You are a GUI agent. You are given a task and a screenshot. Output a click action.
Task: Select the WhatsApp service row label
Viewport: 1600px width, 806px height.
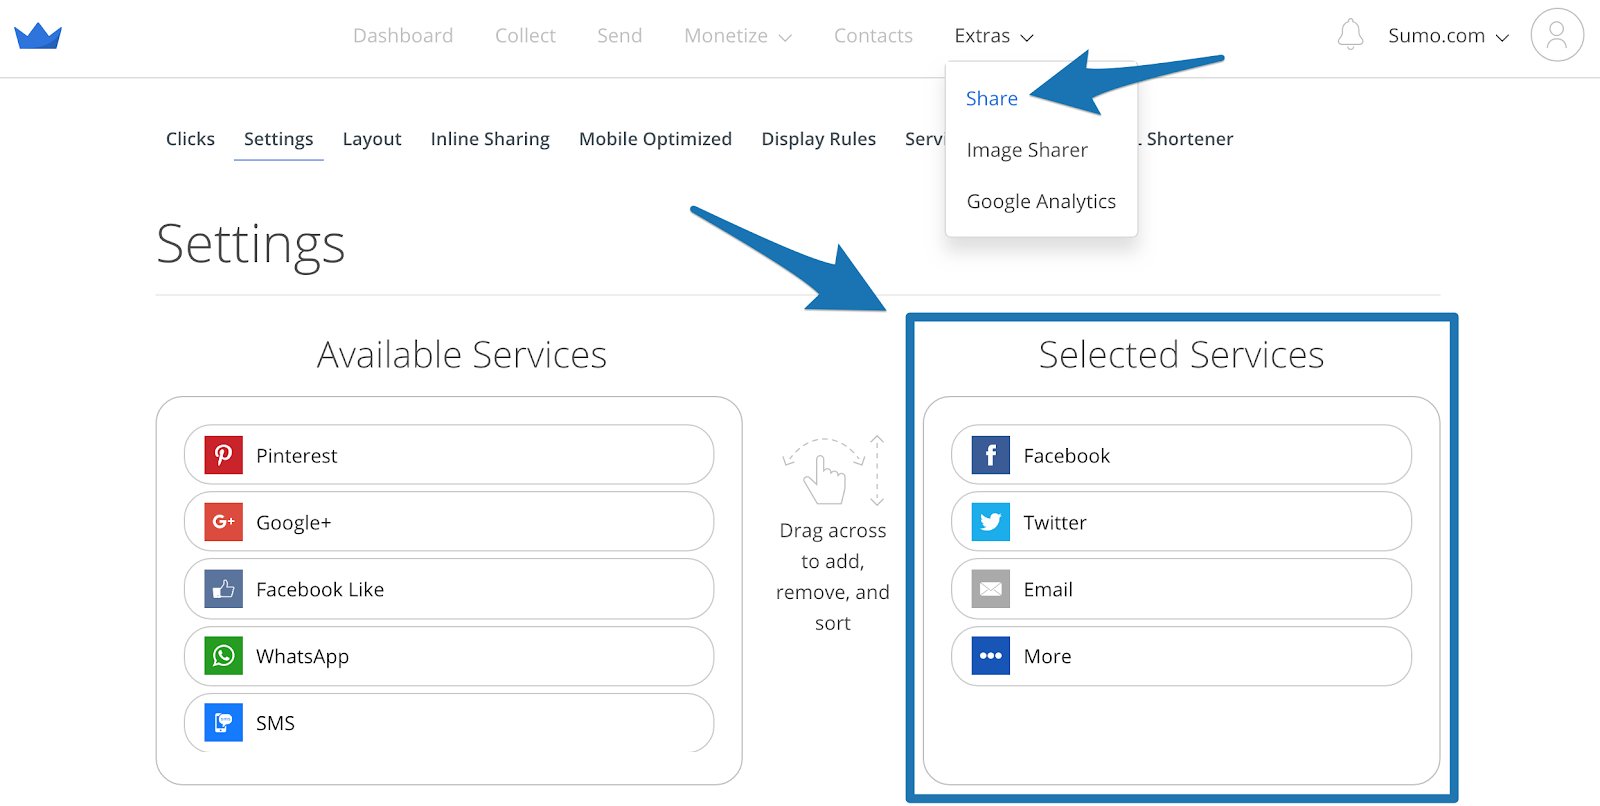(x=302, y=657)
